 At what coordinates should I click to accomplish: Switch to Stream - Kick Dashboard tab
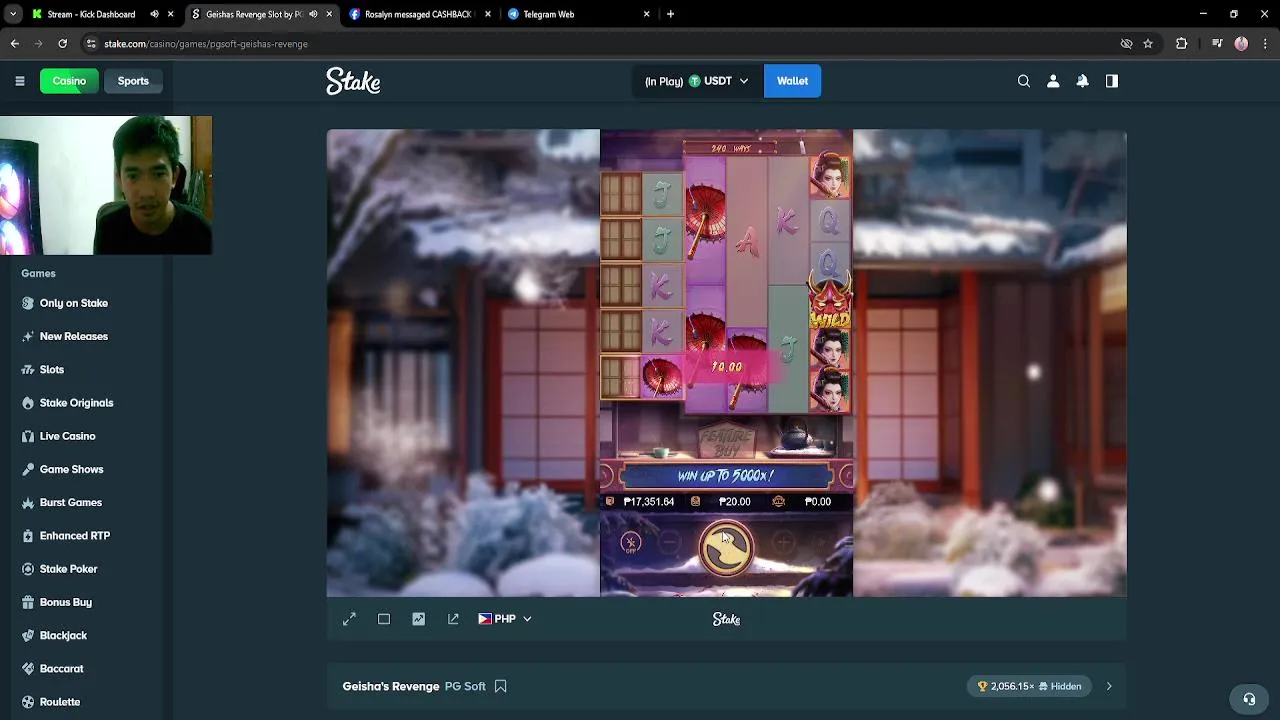coord(90,14)
